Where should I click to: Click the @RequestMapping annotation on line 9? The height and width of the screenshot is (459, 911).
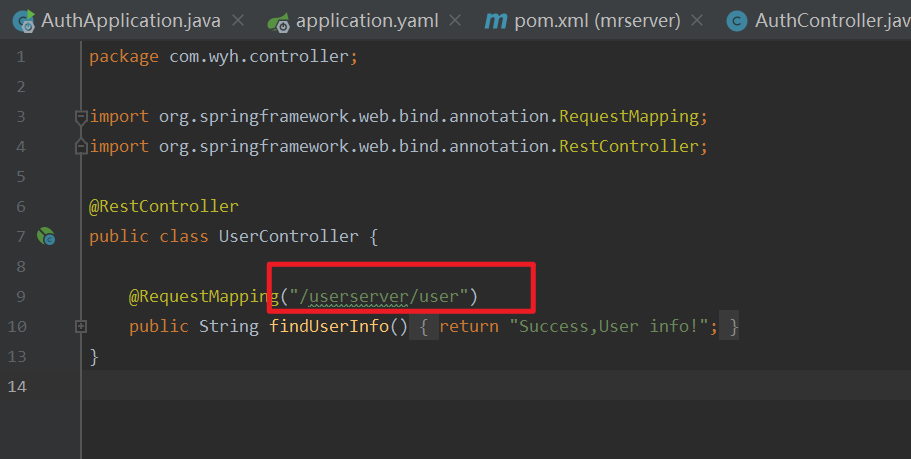204,297
